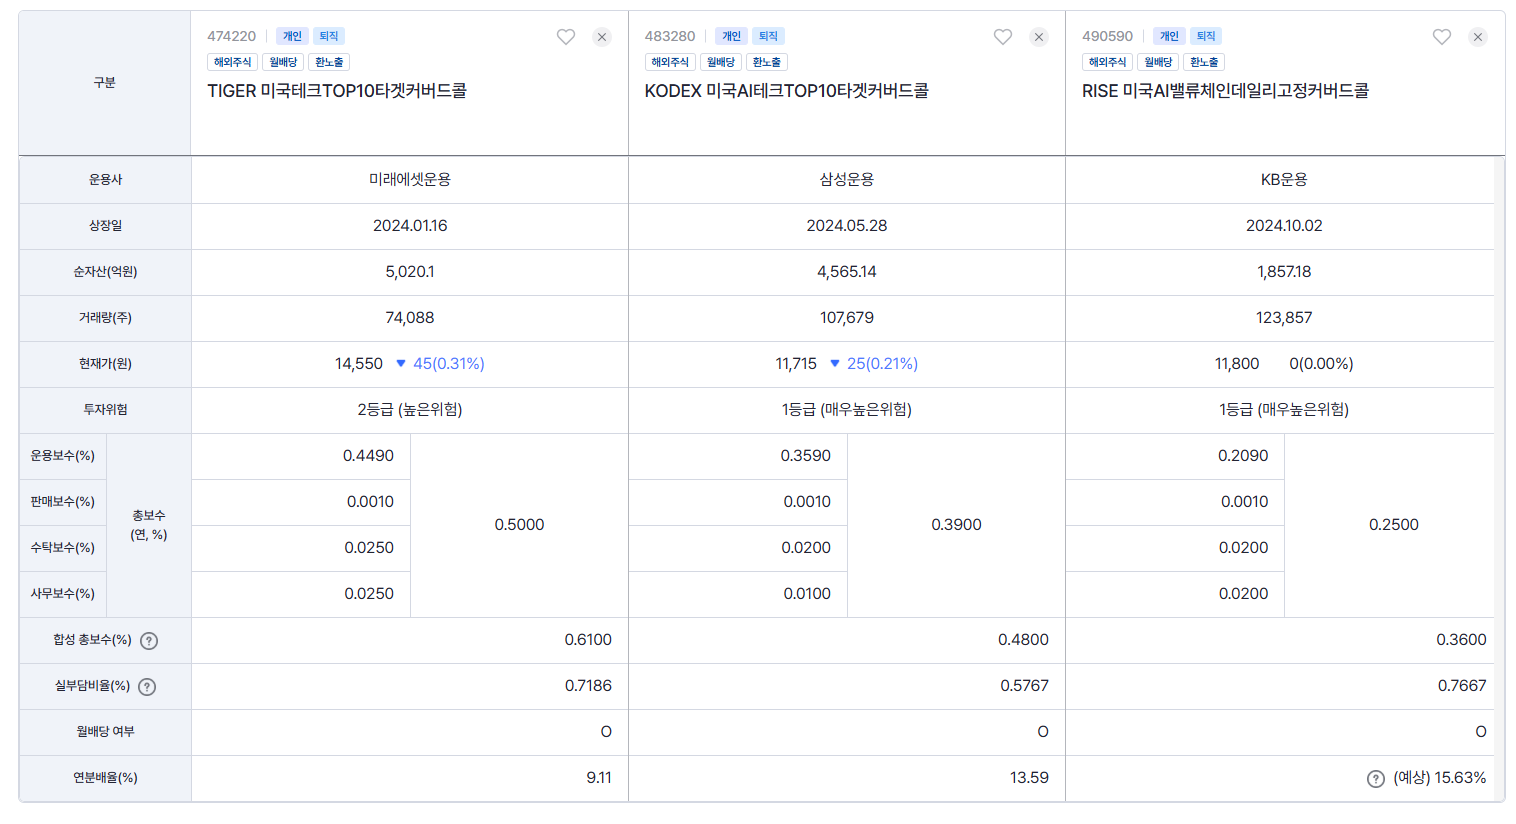Open TIGER 미국테크TOP10타겟커버드콜 ETF title

[337, 91]
